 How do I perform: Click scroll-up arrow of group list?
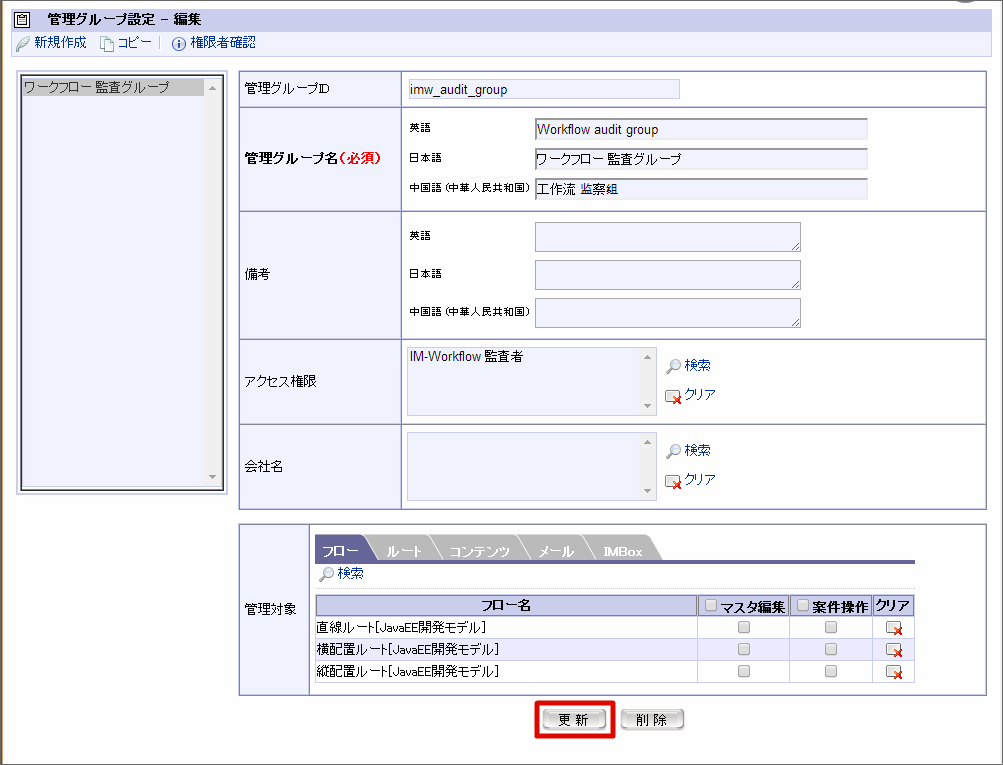click(212, 88)
